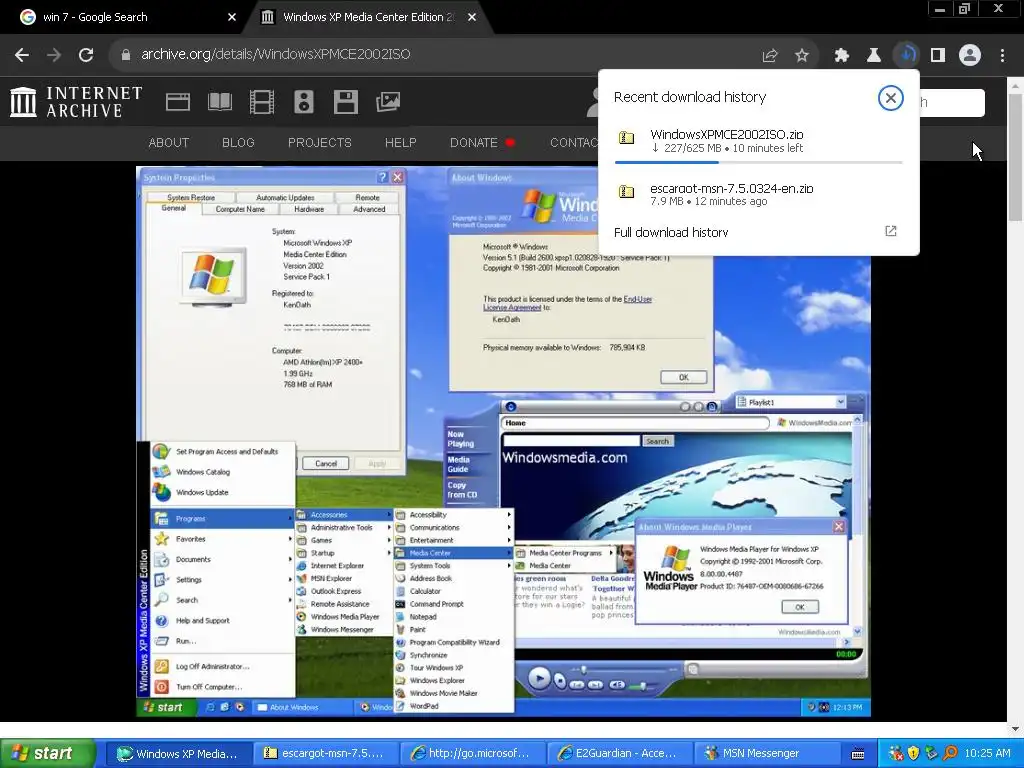Open Full download history
The width and height of the screenshot is (1024, 768).
tap(671, 232)
